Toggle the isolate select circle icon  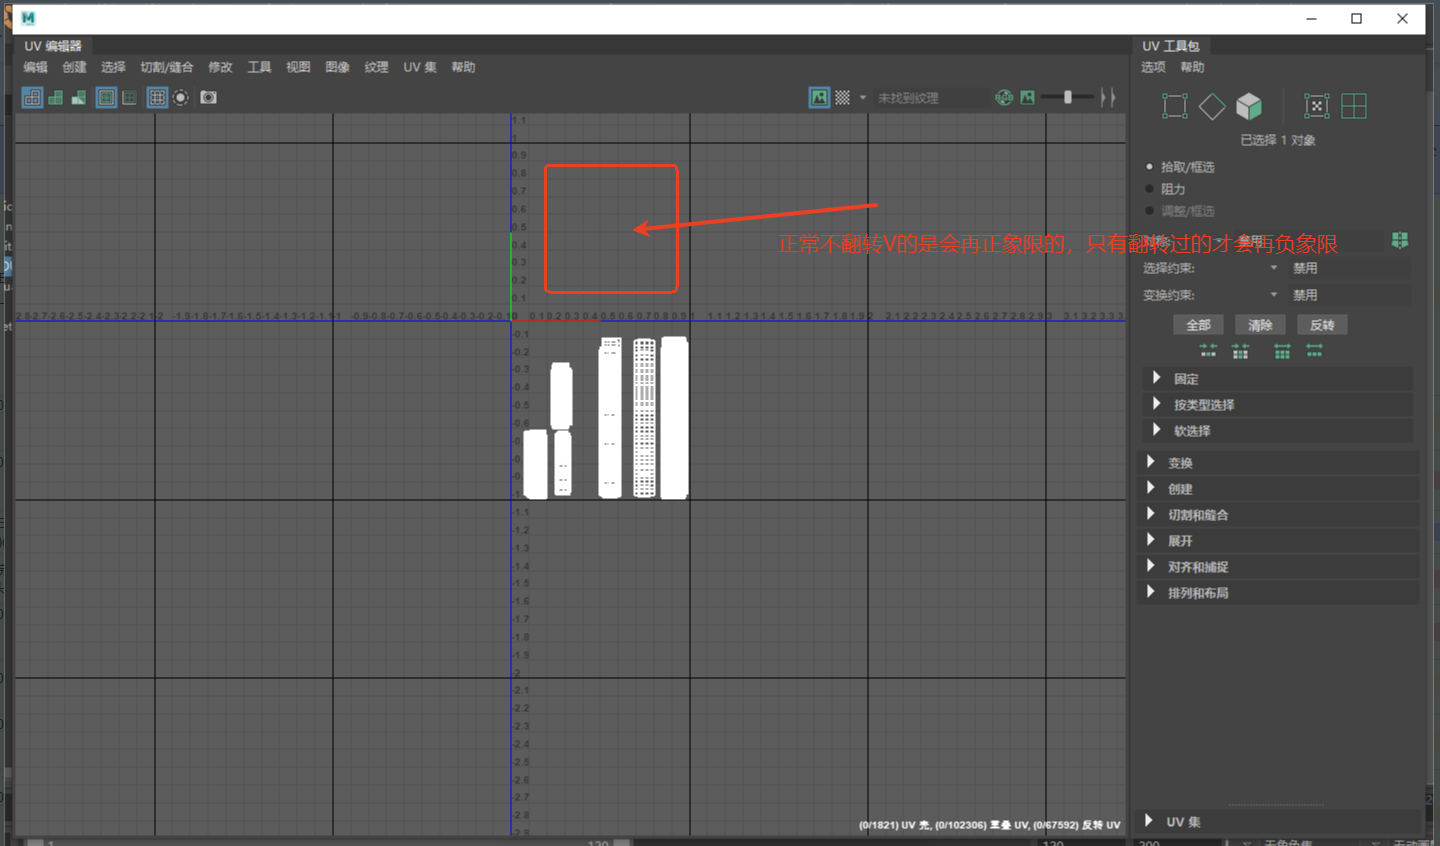point(181,97)
